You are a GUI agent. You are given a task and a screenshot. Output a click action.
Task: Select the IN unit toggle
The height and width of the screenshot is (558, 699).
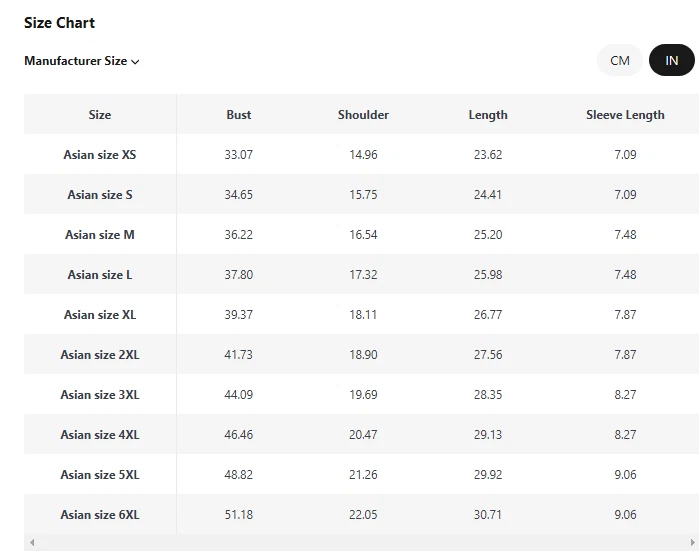pyautogui.click(x=671, y=61)
